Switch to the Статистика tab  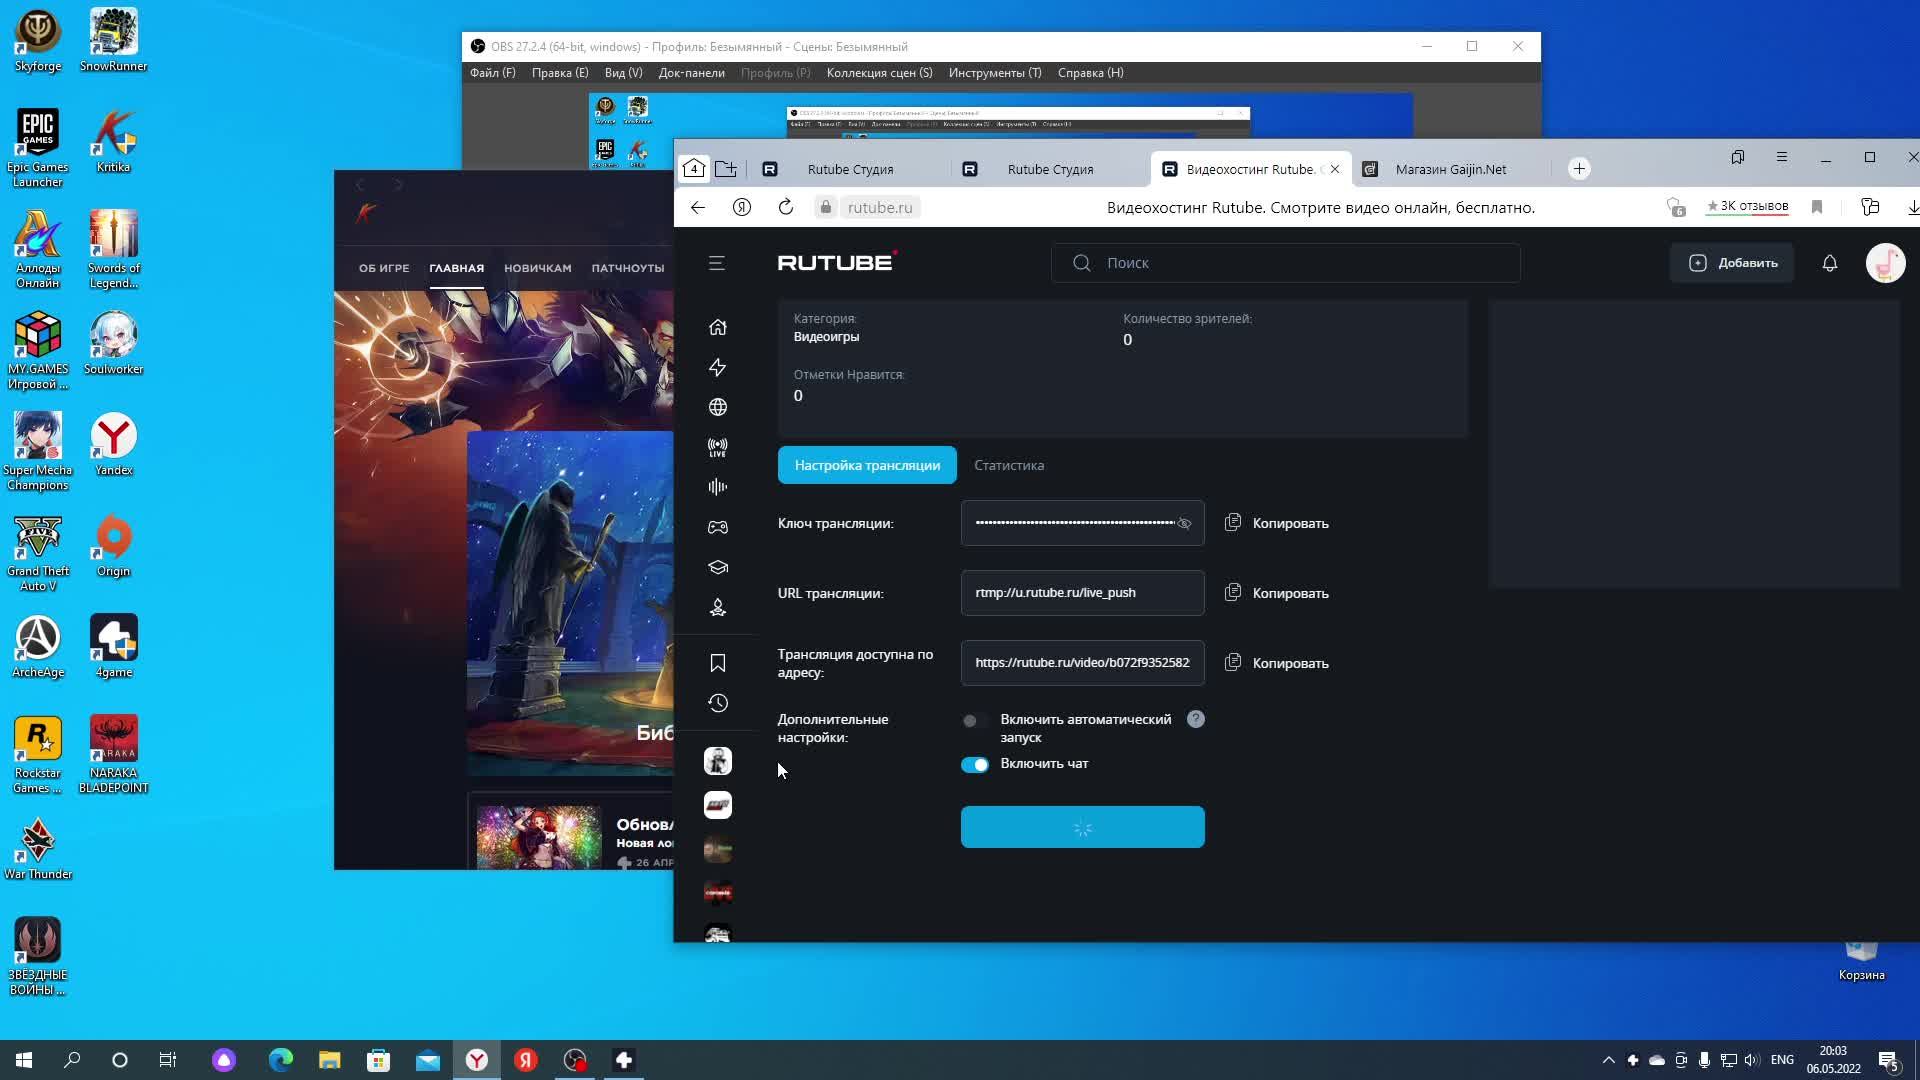tap(1008, 465)
